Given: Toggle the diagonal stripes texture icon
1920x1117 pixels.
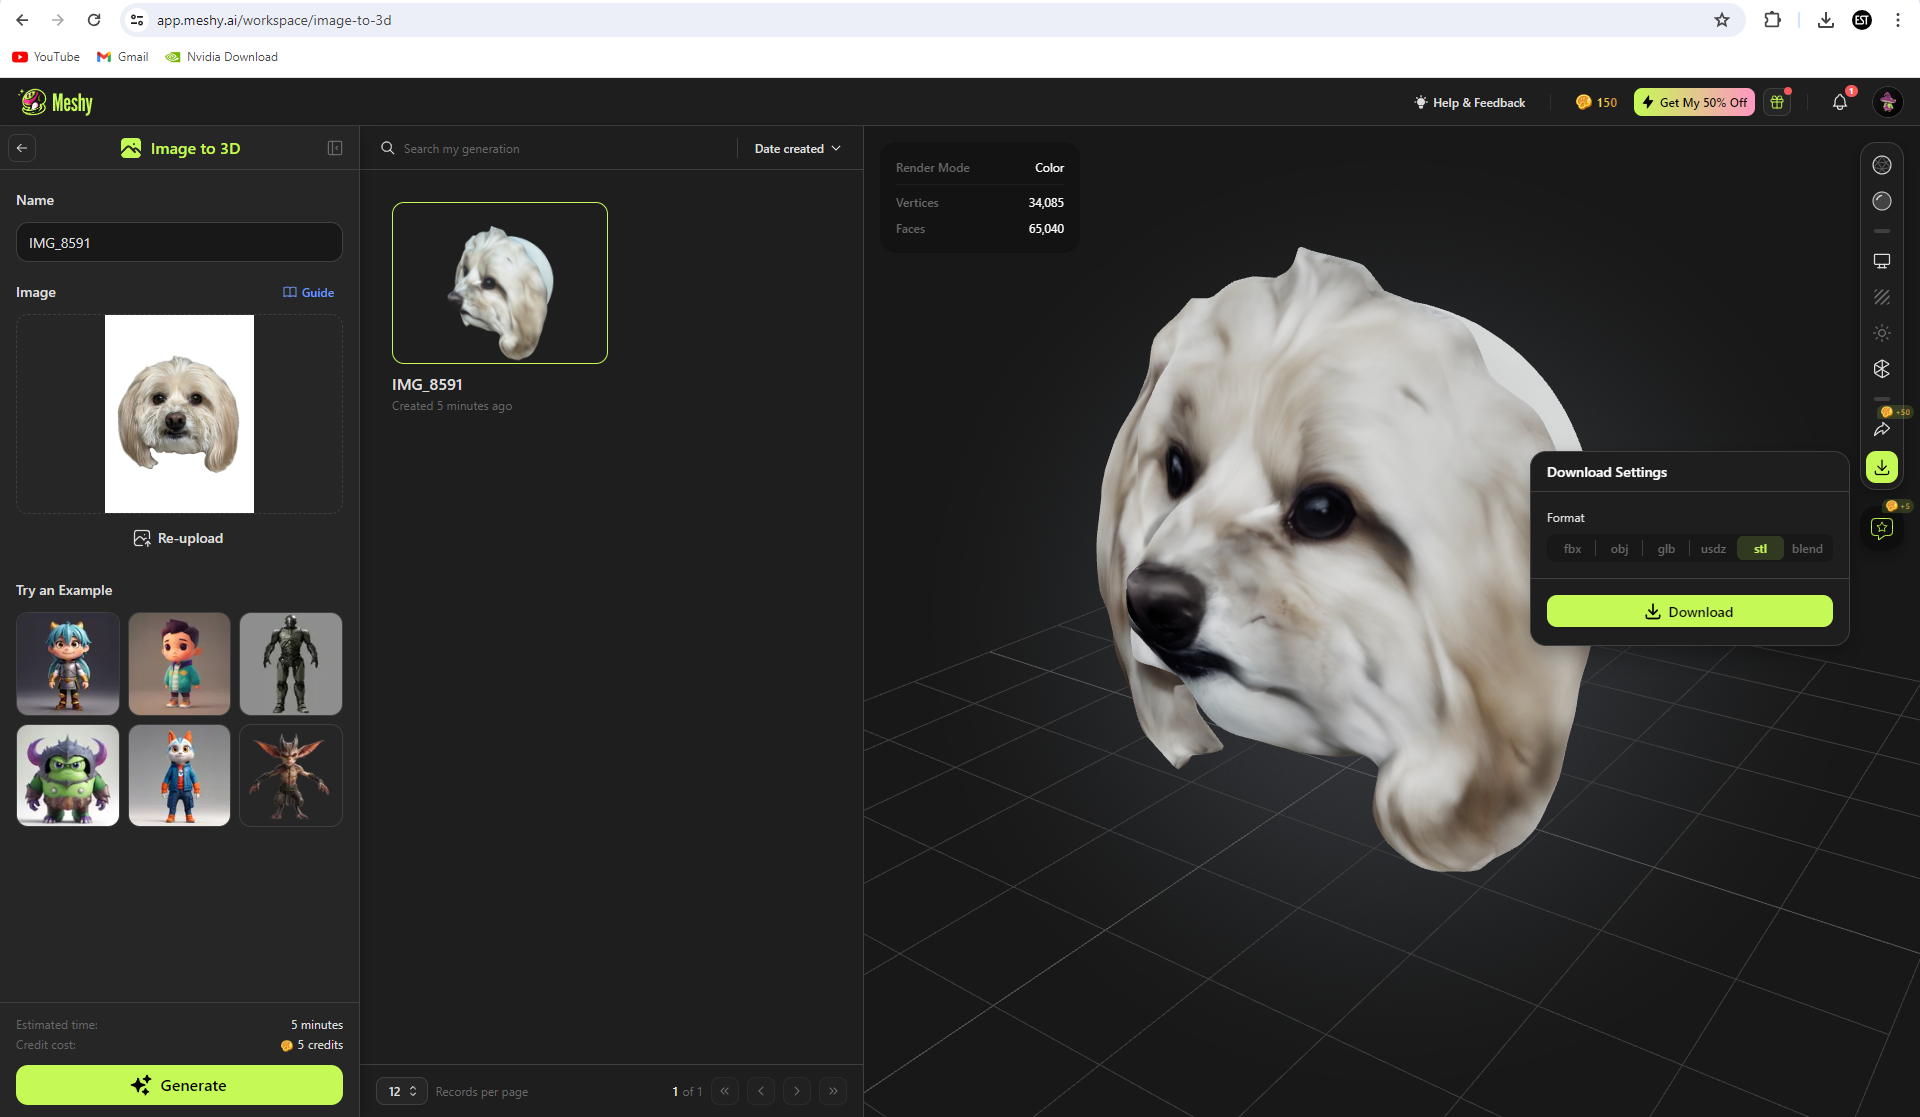Looking at the screenshot, I should pos(1882,297).
